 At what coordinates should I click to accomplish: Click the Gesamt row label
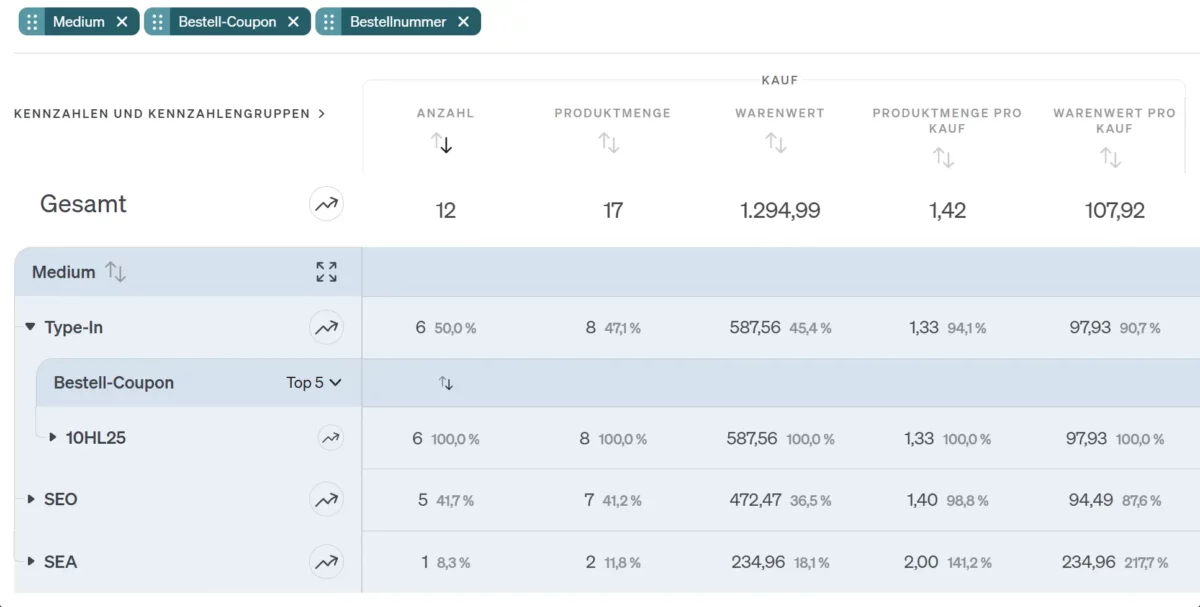click(83, 204)
